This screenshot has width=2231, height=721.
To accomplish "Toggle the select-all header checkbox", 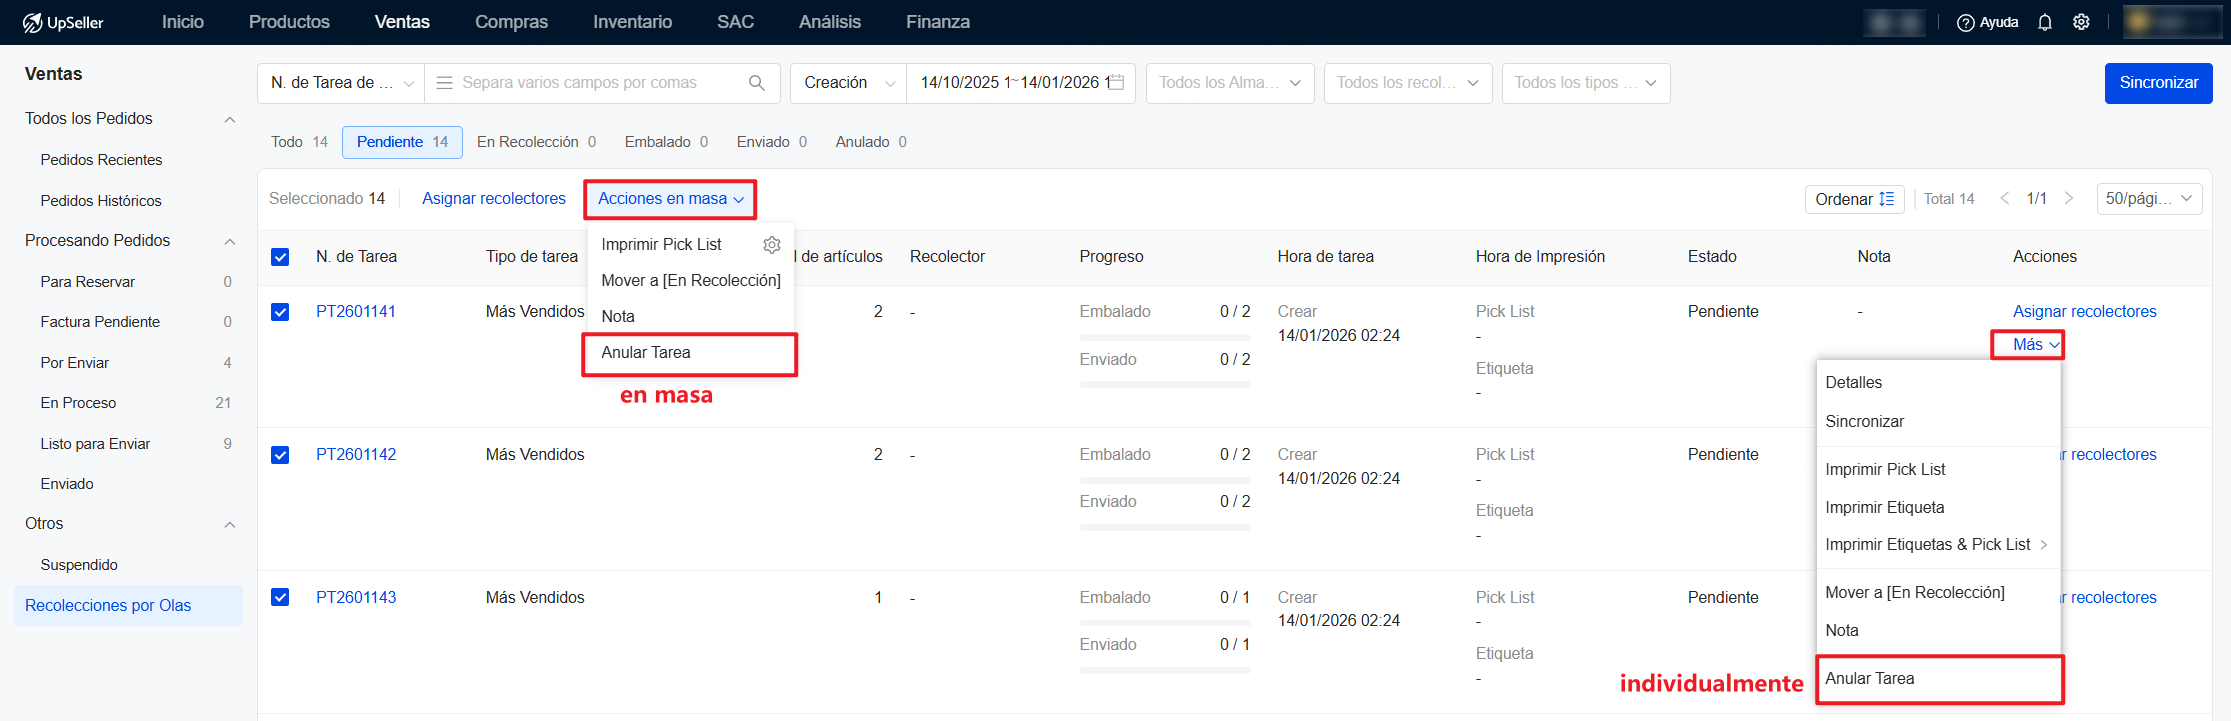I will tap(281, 257).
